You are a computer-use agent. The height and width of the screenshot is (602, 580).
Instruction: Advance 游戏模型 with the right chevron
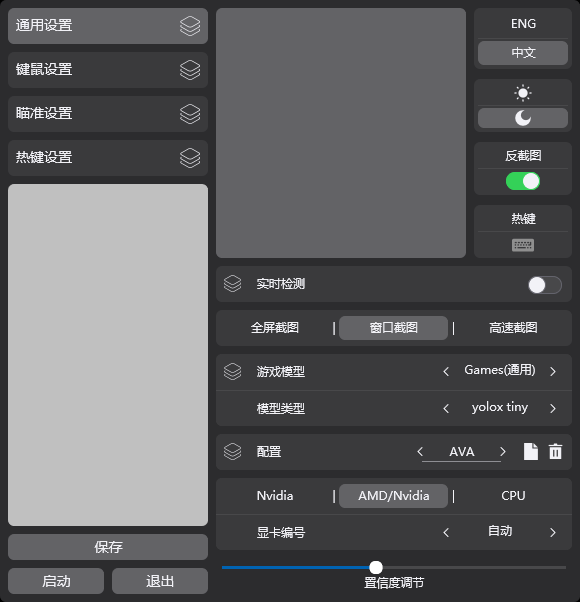(553, 371)
